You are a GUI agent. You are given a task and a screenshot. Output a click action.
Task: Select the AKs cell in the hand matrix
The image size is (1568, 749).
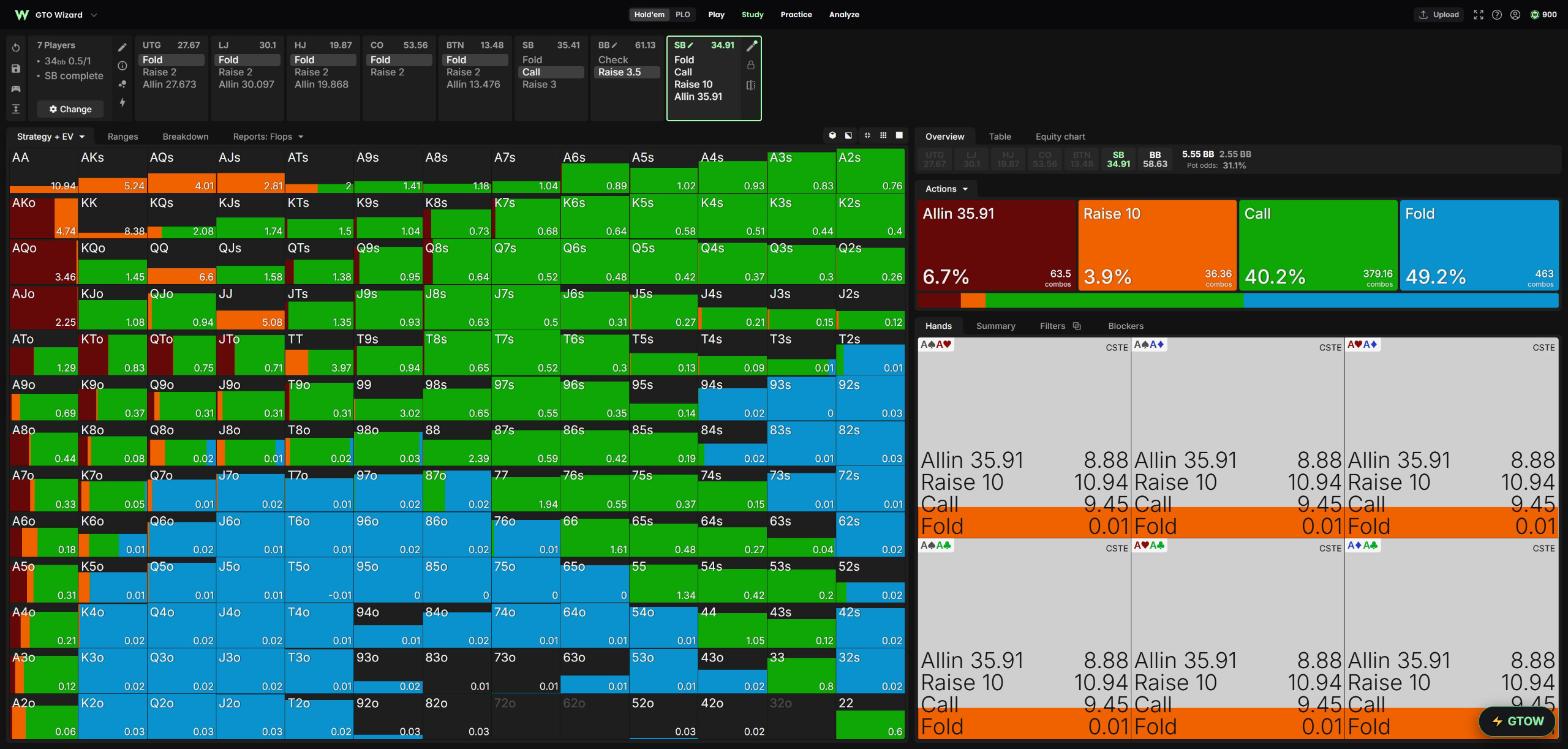click(x=112, y=171)
